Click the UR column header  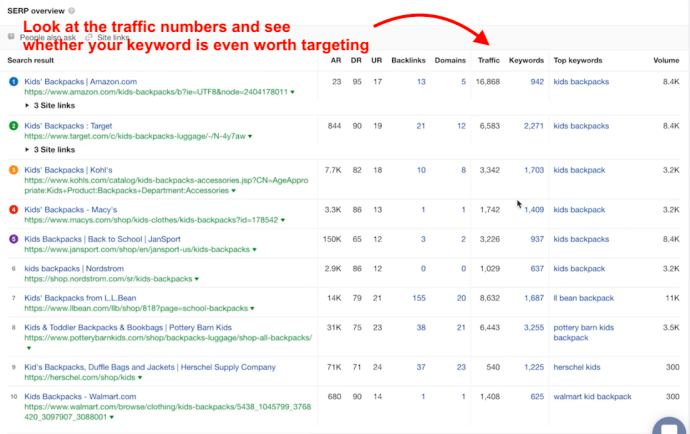[377, 60]
